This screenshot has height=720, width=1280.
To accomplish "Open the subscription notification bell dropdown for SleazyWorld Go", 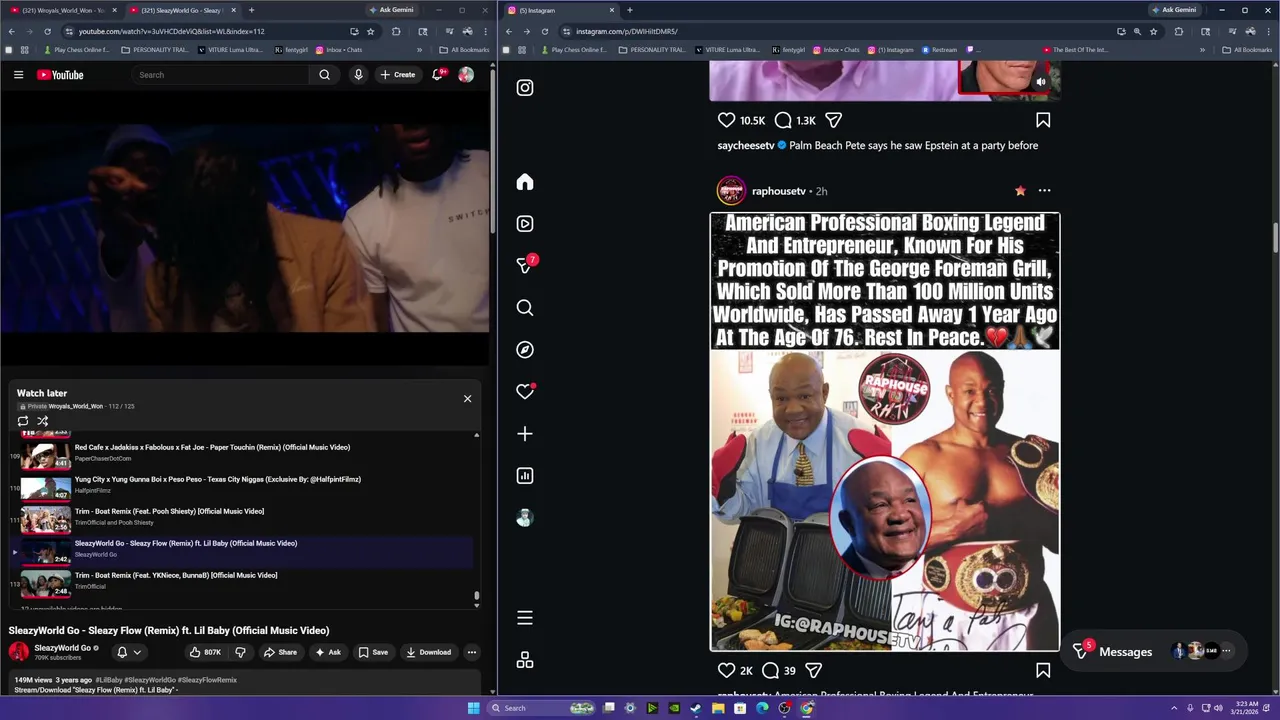I will pos(128,652).
